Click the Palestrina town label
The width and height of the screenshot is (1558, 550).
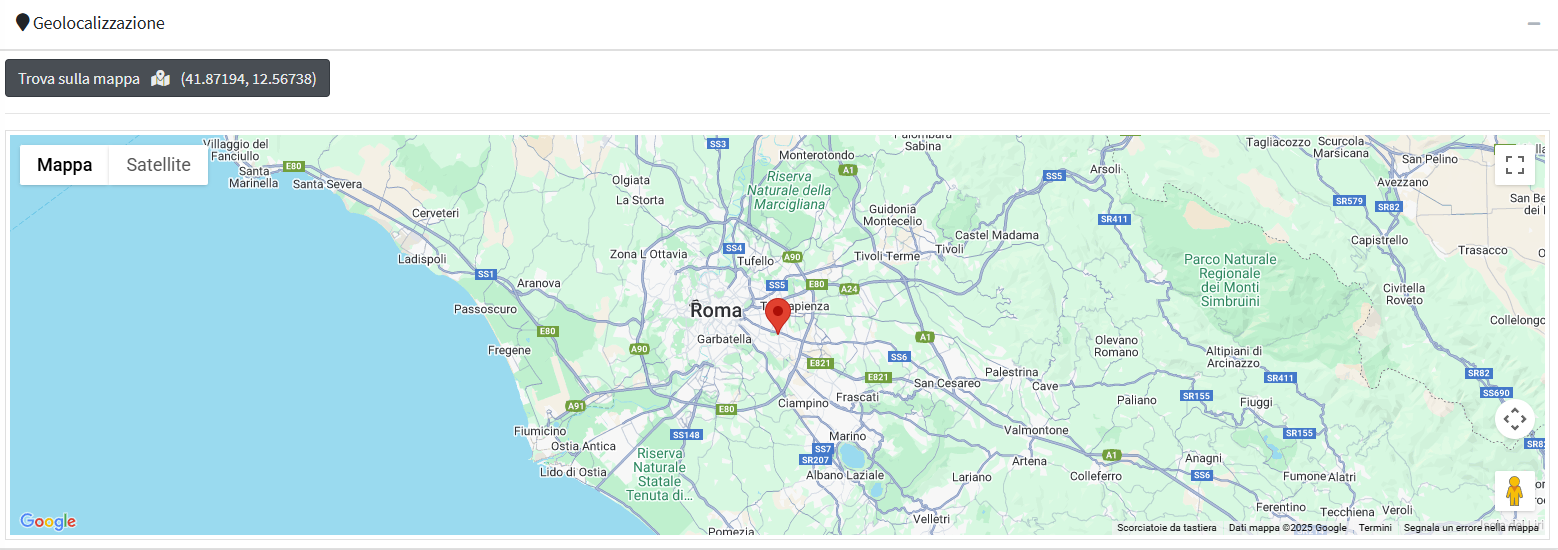(x=1012, y=372)
